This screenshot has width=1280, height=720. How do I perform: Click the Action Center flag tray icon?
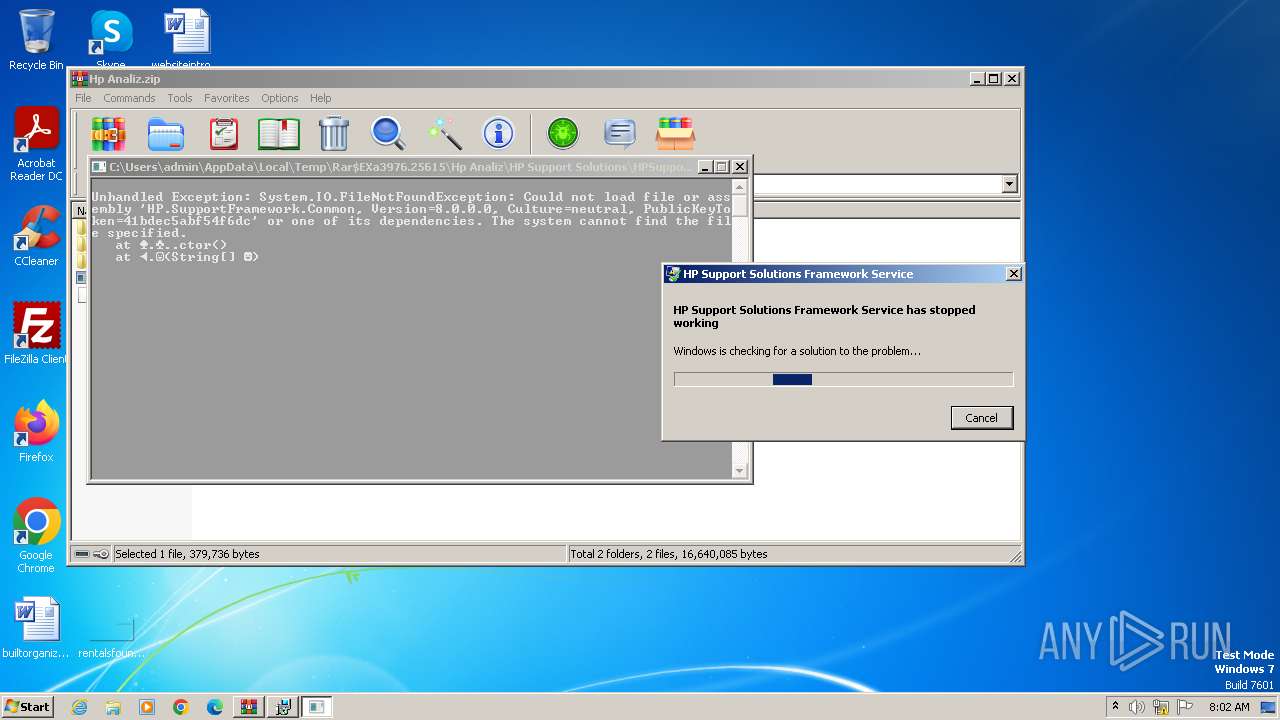point(1185,707)
